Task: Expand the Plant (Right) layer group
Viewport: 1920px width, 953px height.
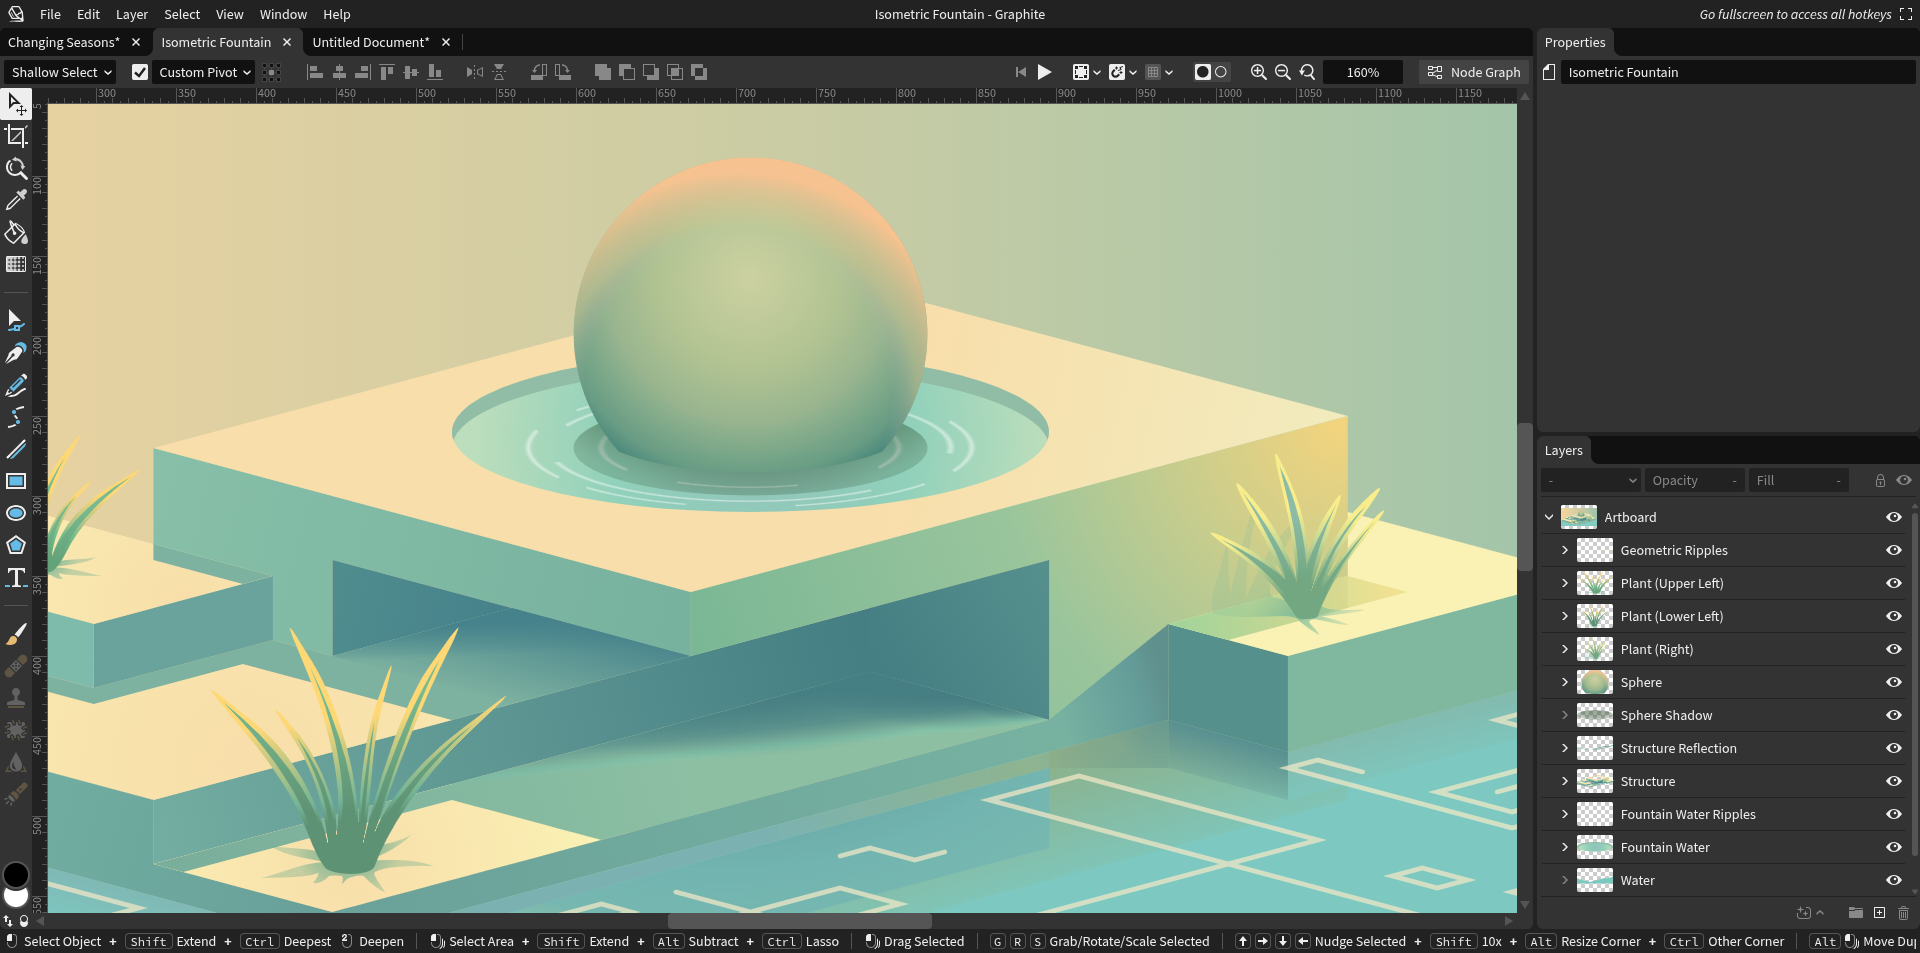Action: click(x=1565, y=649)
